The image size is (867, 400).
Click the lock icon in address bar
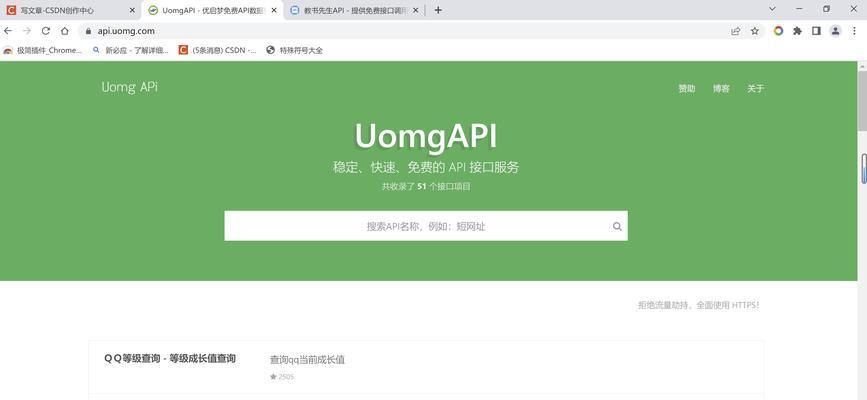tap(88, 31)
